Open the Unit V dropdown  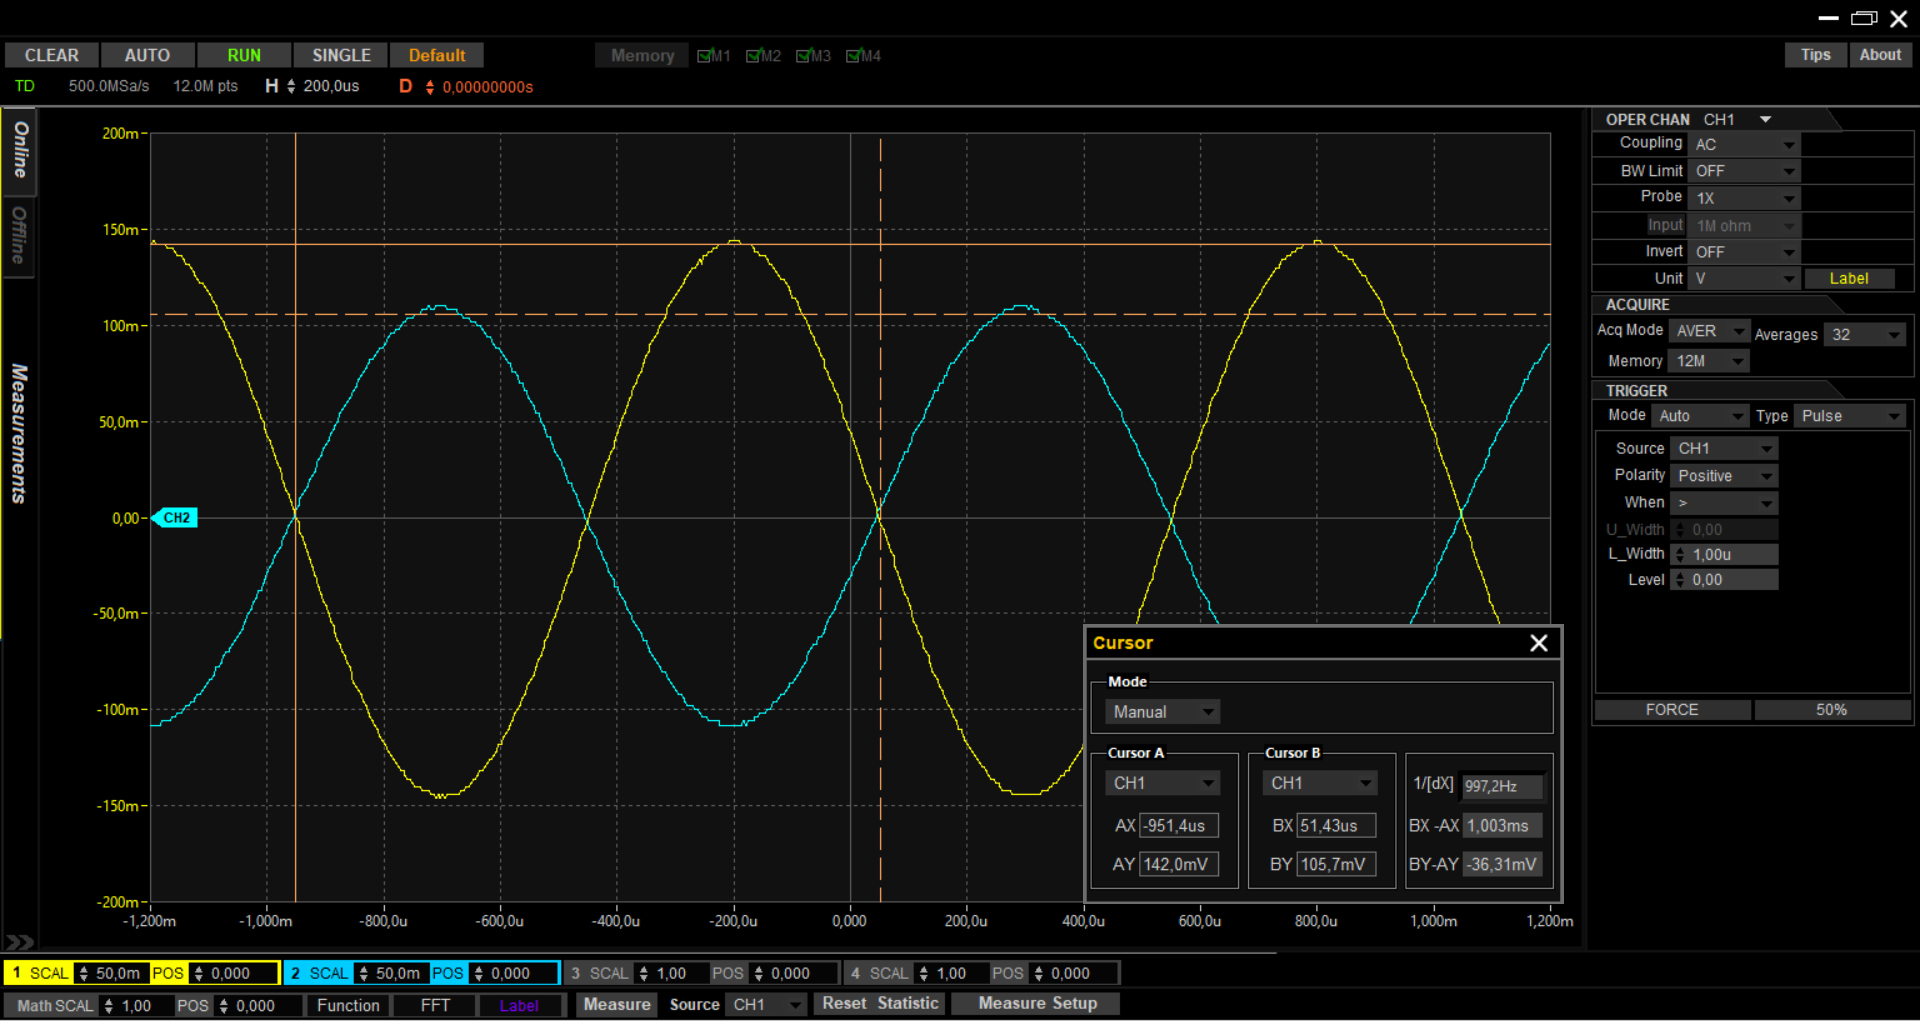(x=1744, y=279)
